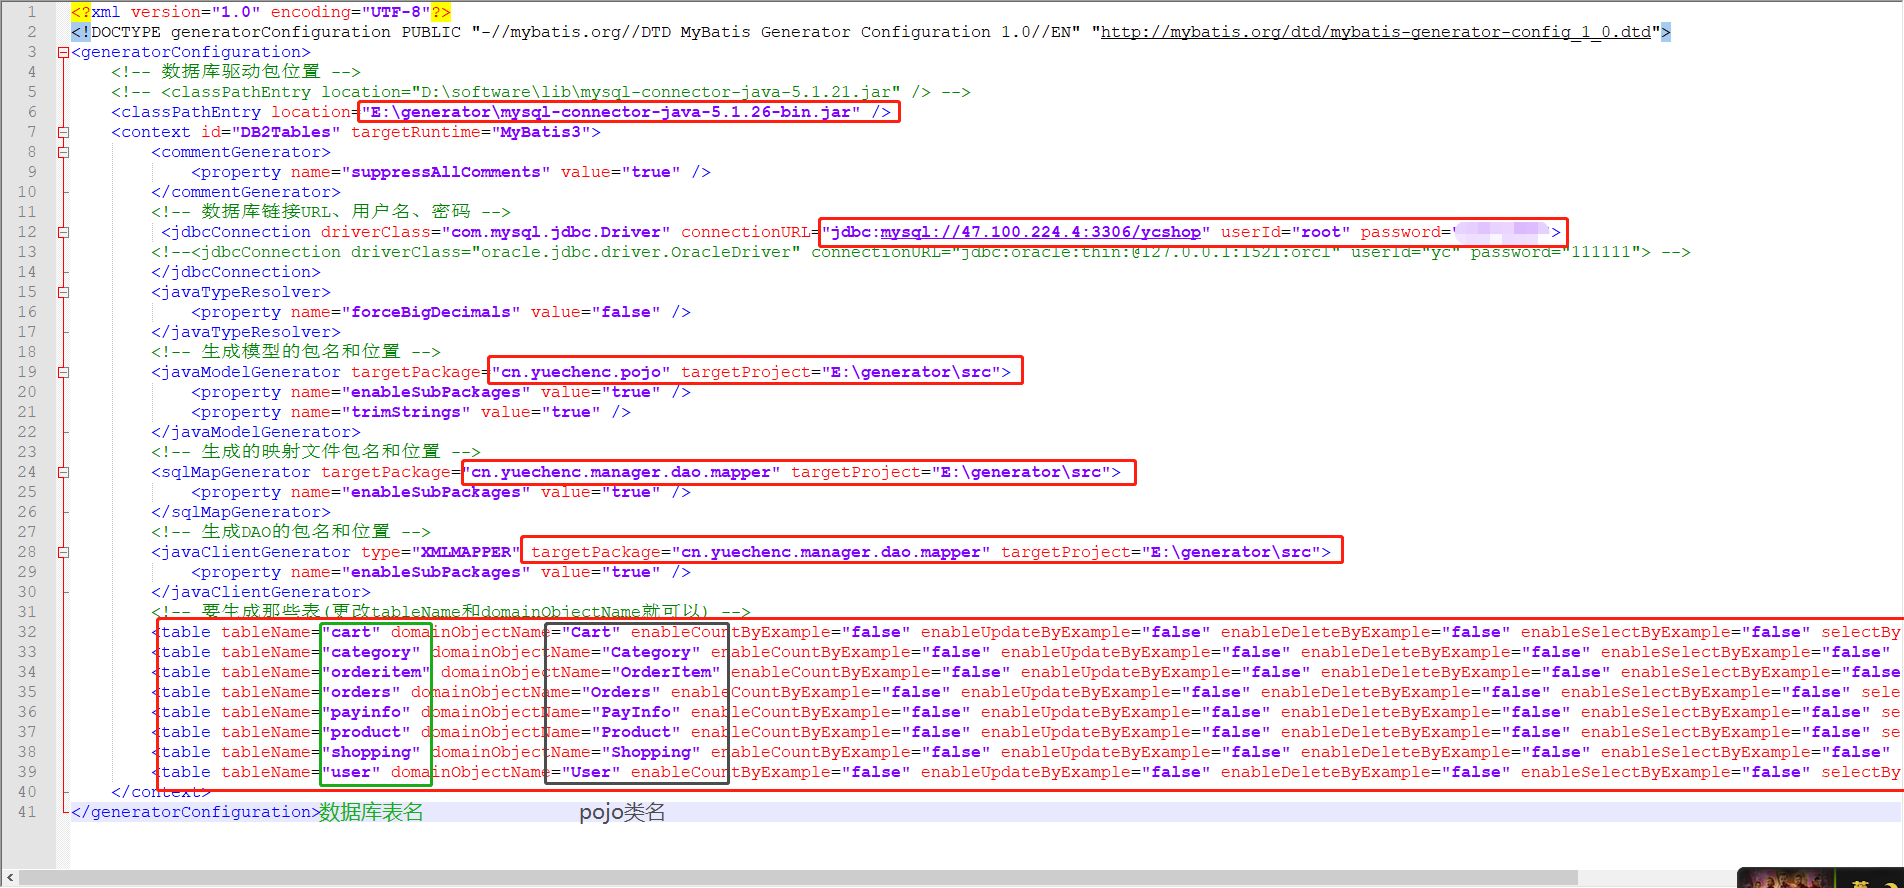Collapse the javaModelGenerator fold marker
The image size is (1904, 888).
63,373
